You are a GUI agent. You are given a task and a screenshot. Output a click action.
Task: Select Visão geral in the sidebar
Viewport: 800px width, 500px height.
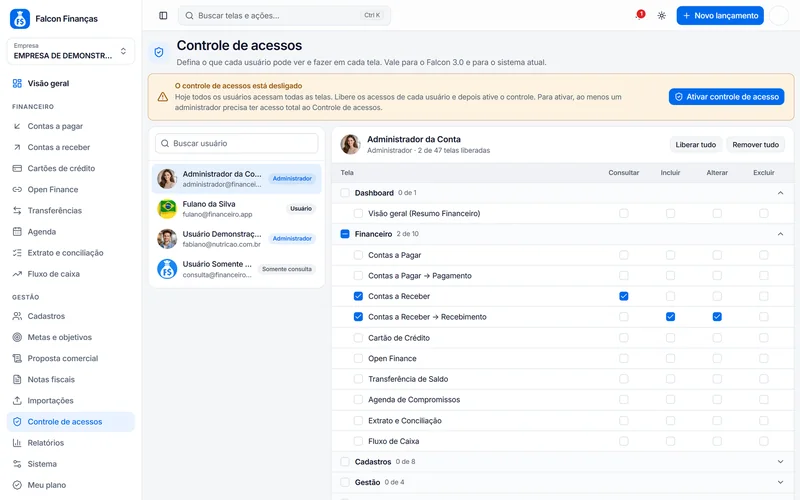(x=71, y=83)
